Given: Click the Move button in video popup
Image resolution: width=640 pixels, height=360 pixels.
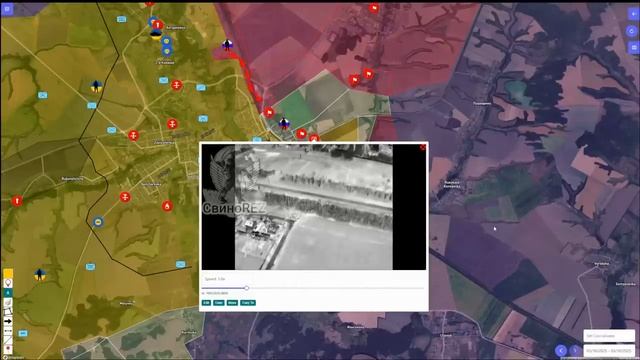Looking at the screenshot, I should pos(232,303).
